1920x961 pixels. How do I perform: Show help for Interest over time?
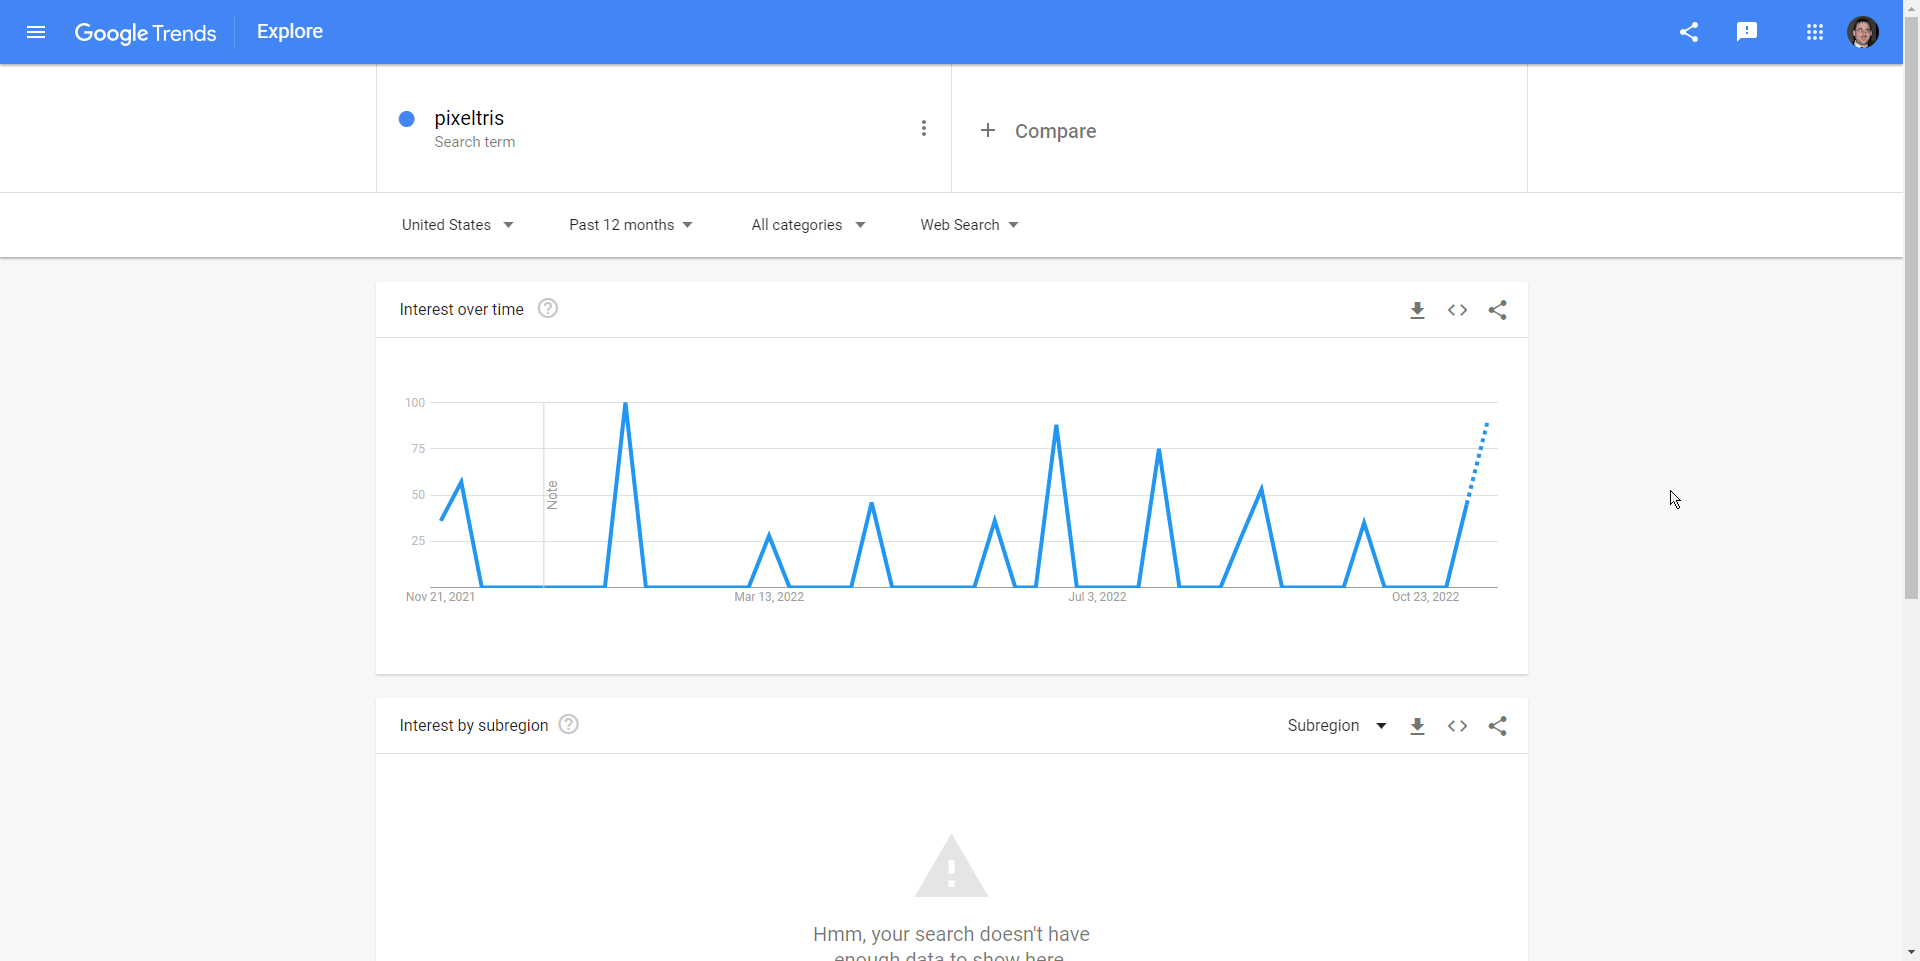click(x=548, y=308)
